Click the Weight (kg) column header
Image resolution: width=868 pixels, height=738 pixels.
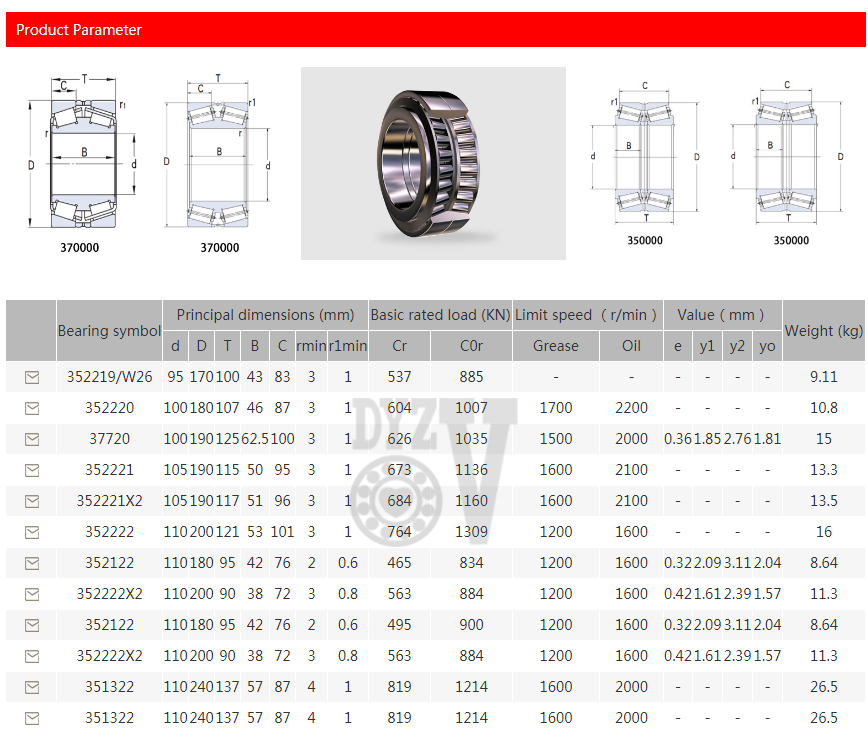click(x=823, y=331)
